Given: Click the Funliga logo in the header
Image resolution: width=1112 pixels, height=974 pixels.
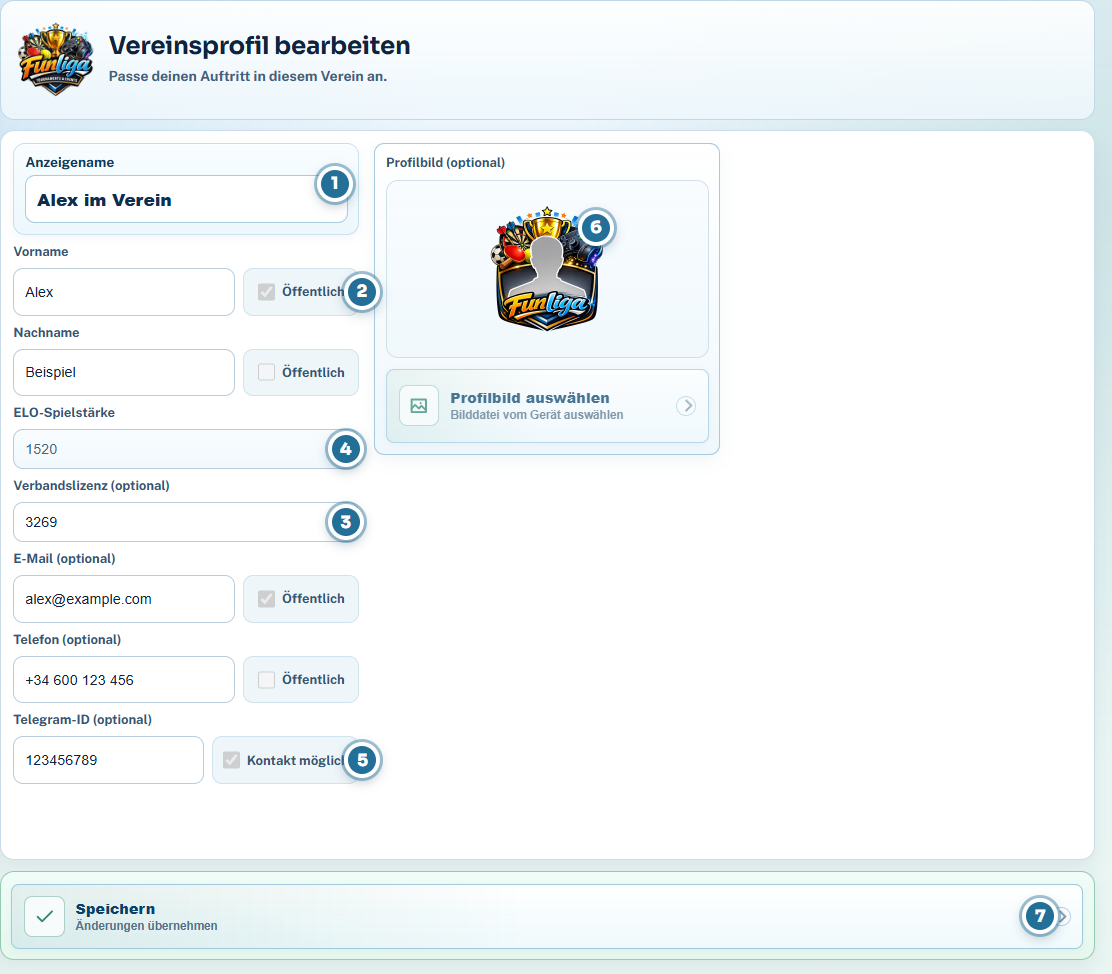Looking at the screenshot, I should (55, 60).
